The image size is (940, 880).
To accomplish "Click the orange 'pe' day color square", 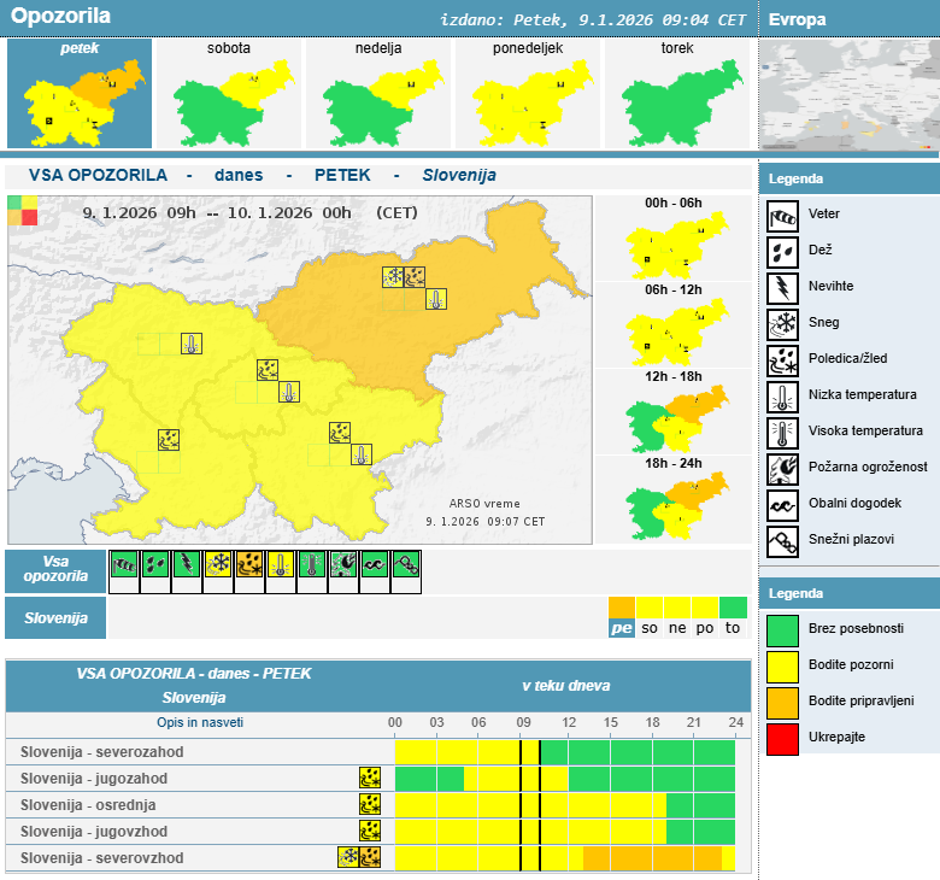I will click(622, 608).
